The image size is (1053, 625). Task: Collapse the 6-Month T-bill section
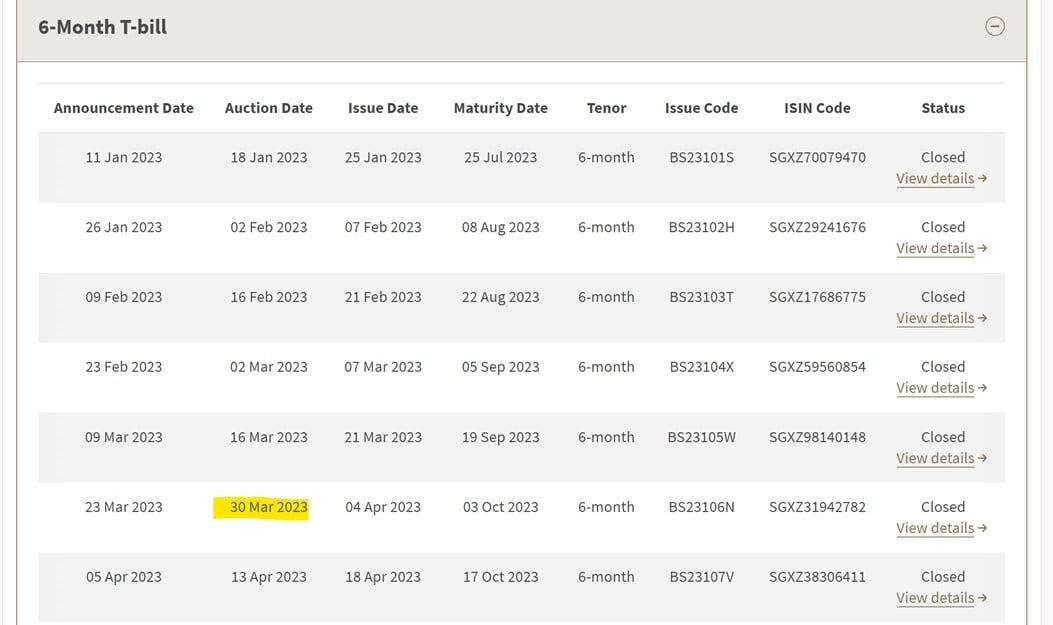[995, 26]
